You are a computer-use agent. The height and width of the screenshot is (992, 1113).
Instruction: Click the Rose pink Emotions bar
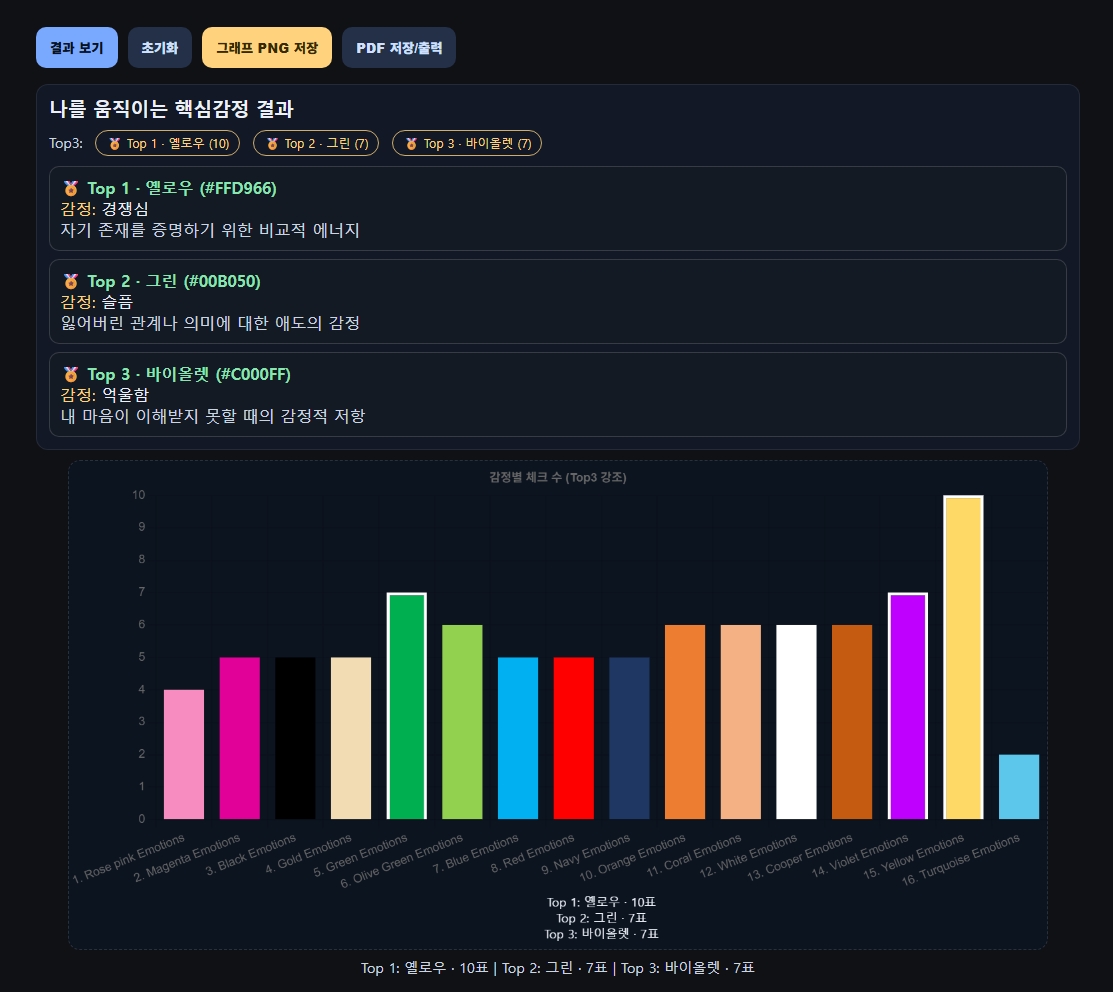coord(184,754)
